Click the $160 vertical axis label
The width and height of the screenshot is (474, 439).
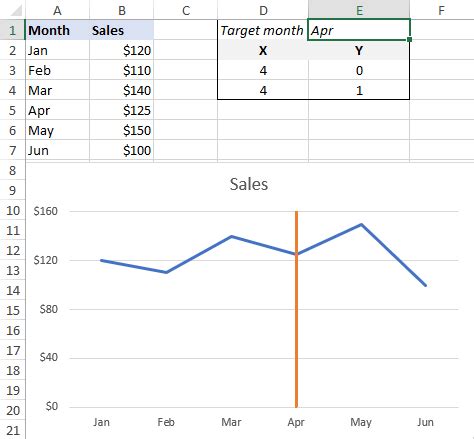45,211
